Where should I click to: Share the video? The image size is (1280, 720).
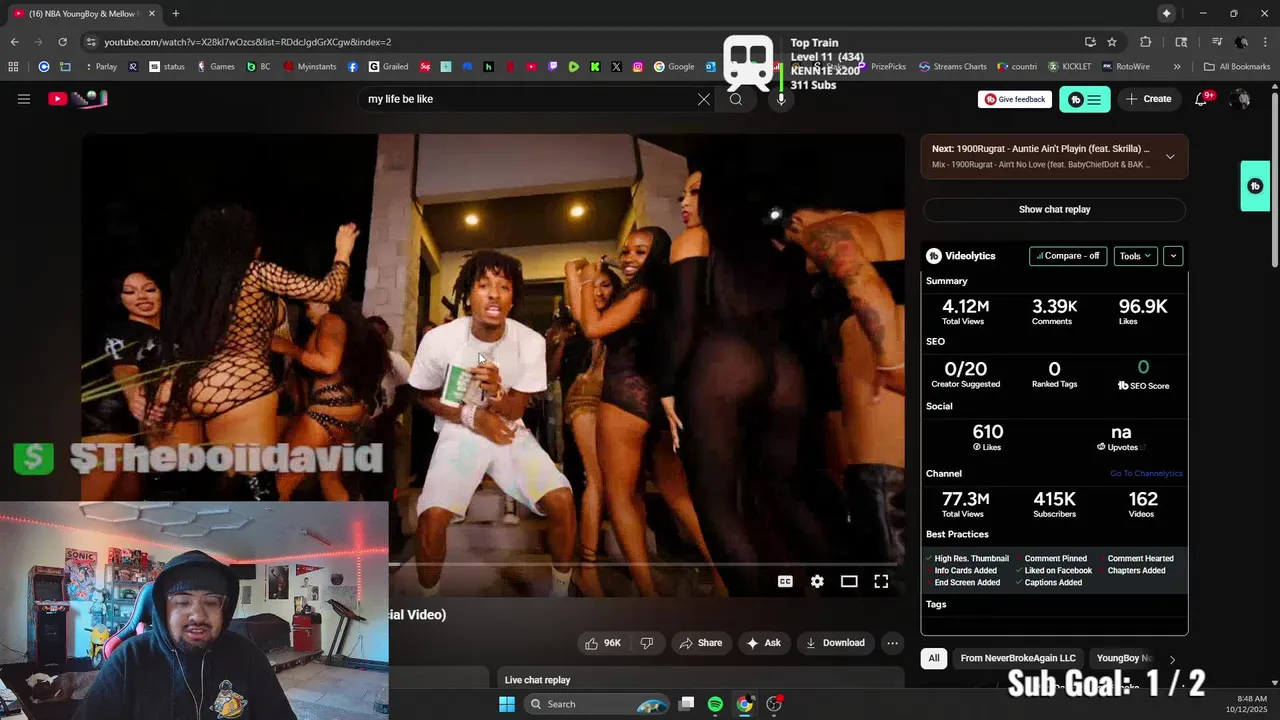point(700,643)
